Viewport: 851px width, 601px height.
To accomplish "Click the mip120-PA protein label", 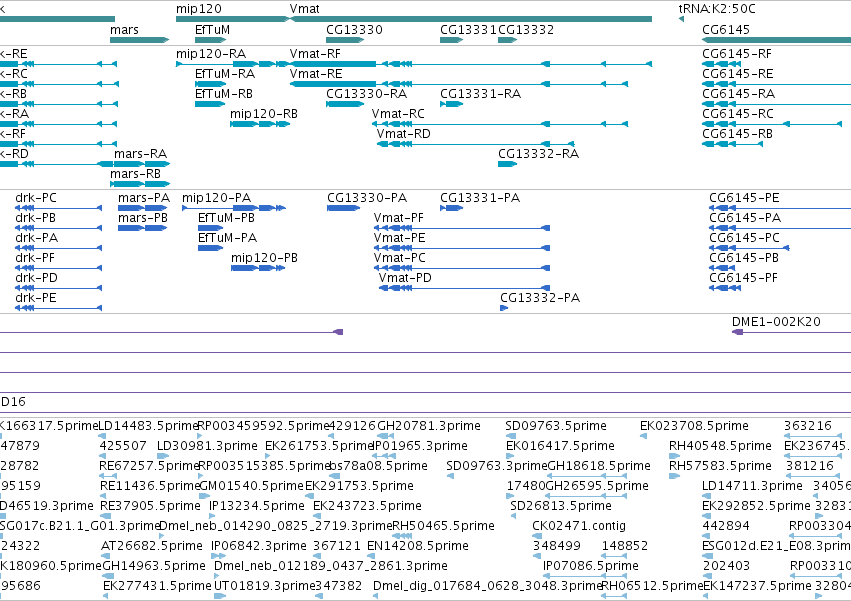I will (217, 198).
